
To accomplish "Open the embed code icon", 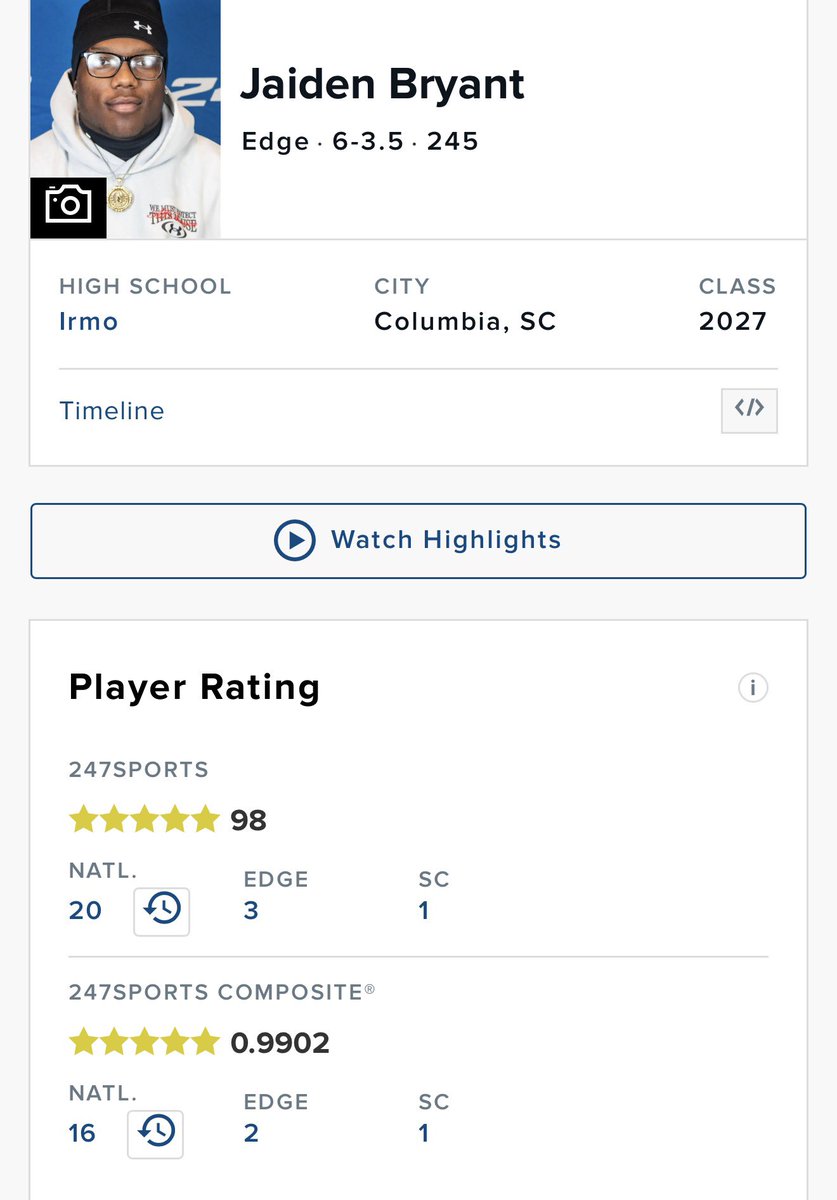I will 749,410.
